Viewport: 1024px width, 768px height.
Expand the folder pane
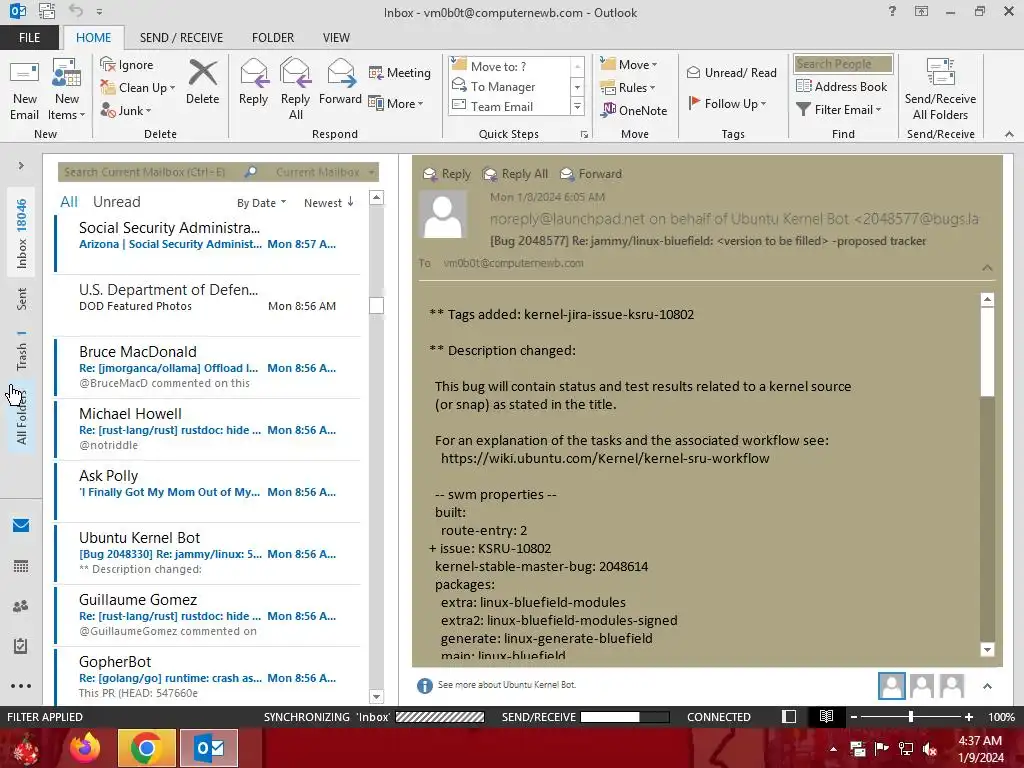[x=21, y=166]
